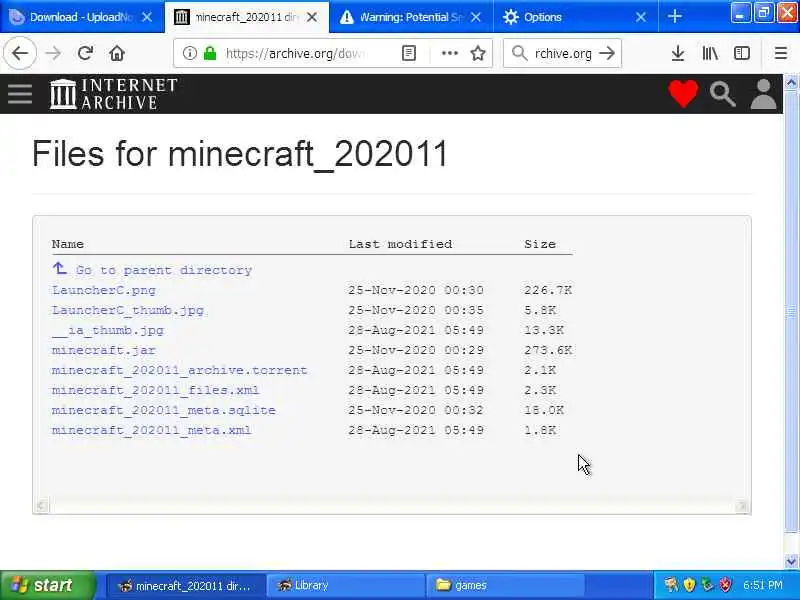The image size is (800, 600).
Task: Open page actions three-dot menu
Action: 449,53
